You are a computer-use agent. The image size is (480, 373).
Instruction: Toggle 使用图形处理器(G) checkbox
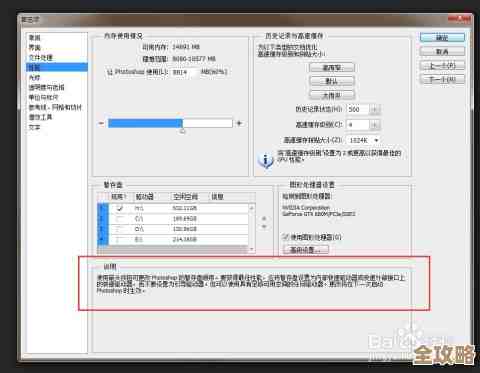(286, 237)
